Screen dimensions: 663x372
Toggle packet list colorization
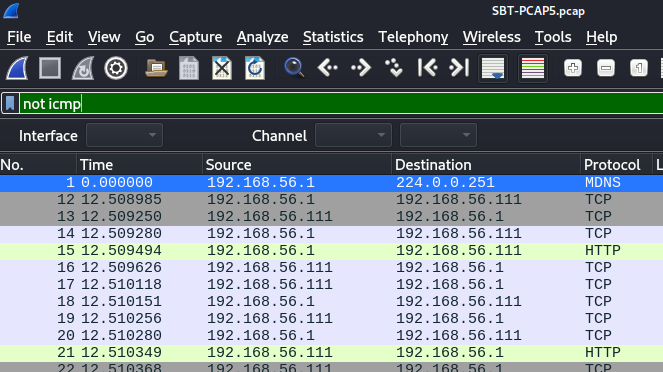[533, 68]
